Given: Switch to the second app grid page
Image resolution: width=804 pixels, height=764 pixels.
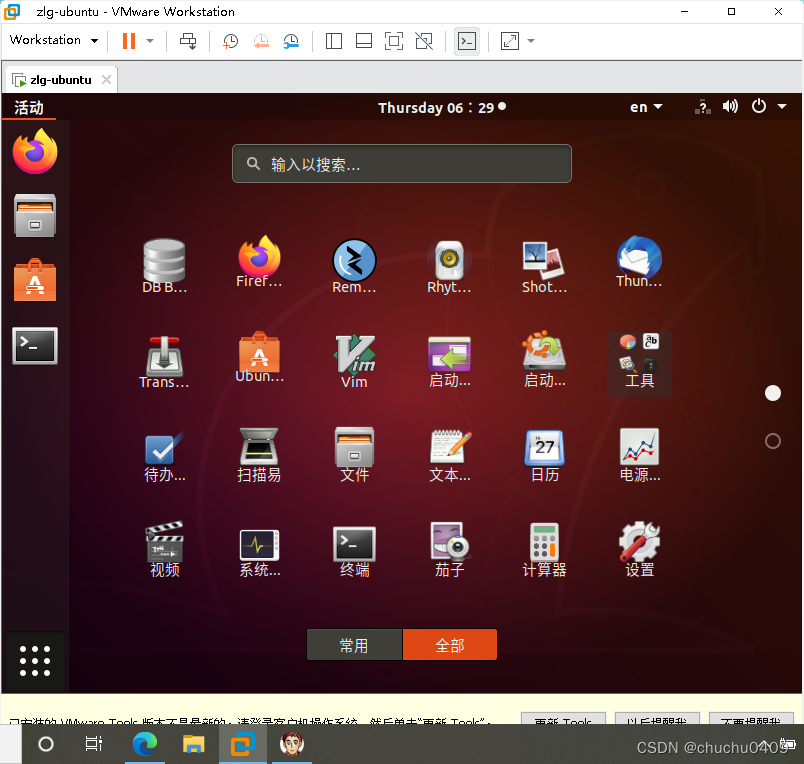Looking at the screenshot, I should (x=773, y=441).
